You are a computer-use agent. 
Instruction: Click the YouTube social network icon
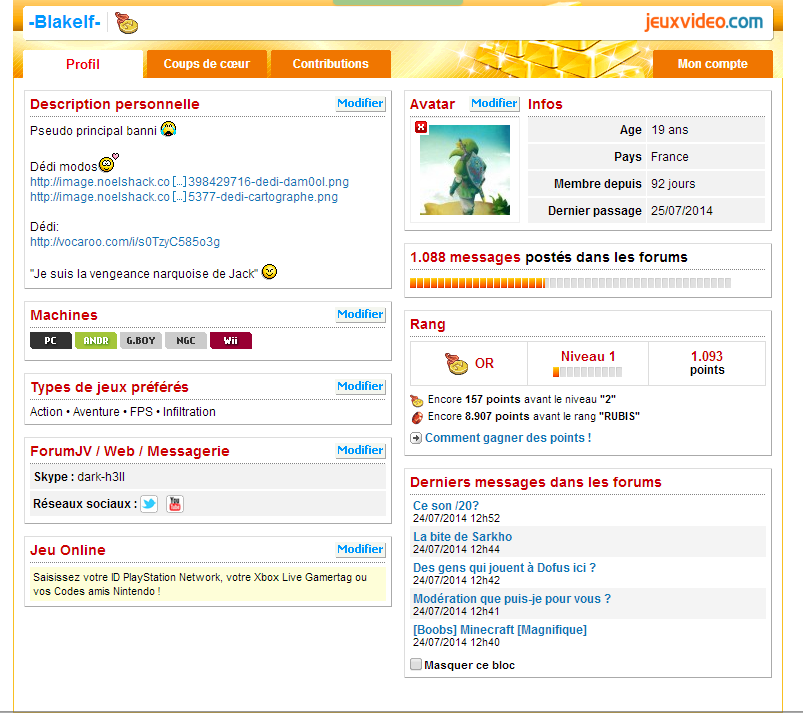(x=175, y=504)
